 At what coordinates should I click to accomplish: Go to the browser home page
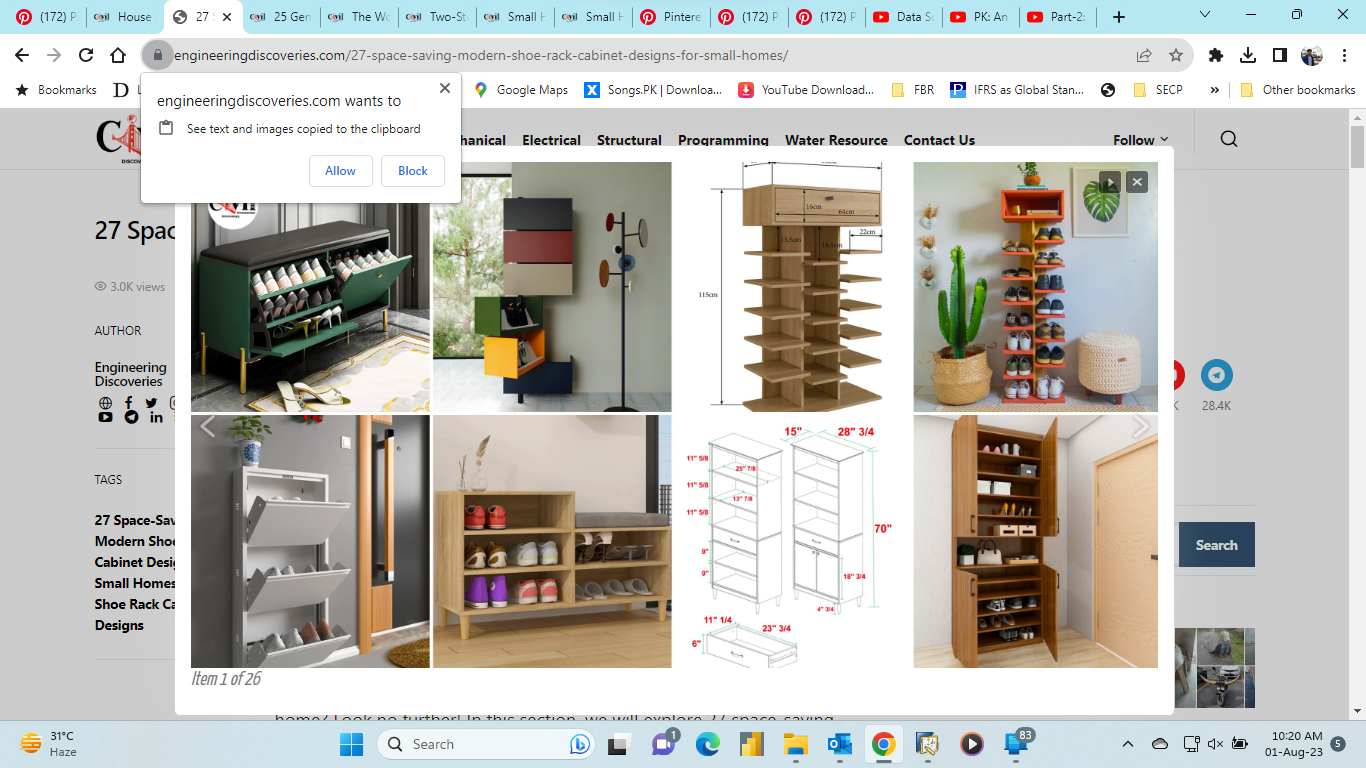[x=118, y=55]
